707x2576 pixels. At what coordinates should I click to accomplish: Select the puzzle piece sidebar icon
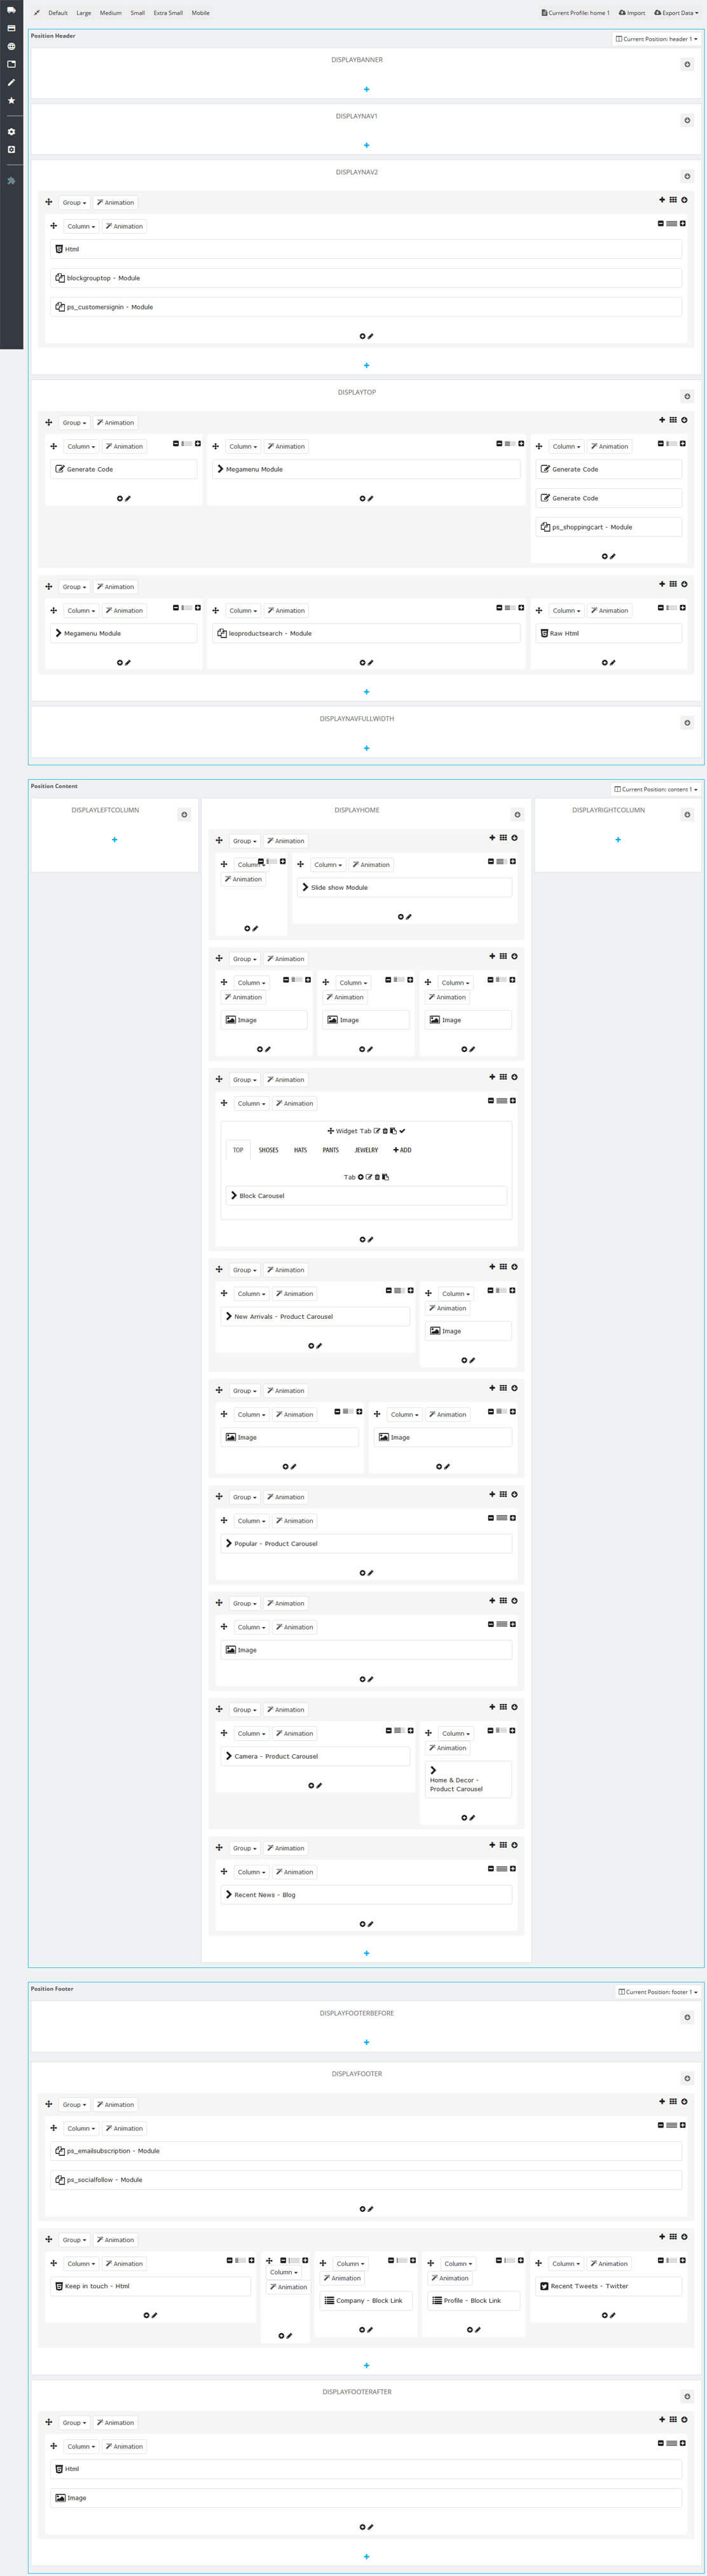click(x=11, y=181)
